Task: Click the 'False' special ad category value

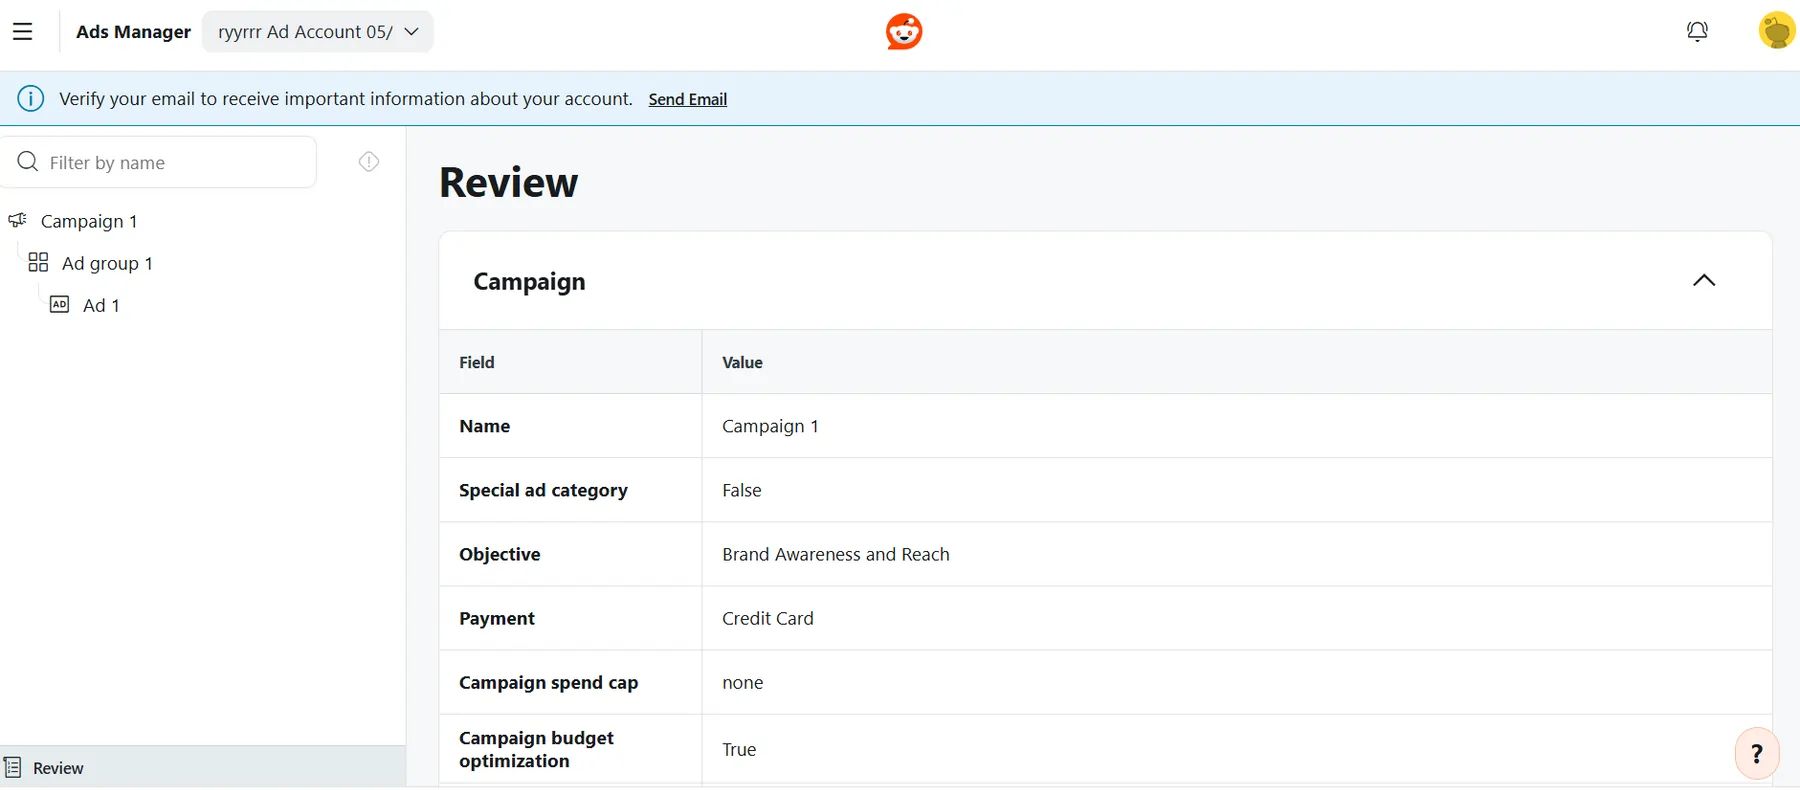Action: pos(742,490)
